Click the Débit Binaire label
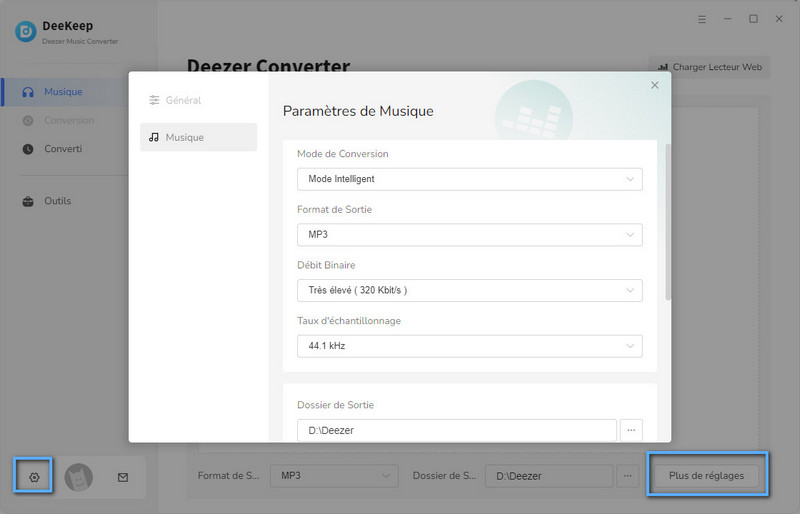Viewport: 800px width, 514px height. click(326, 265)
